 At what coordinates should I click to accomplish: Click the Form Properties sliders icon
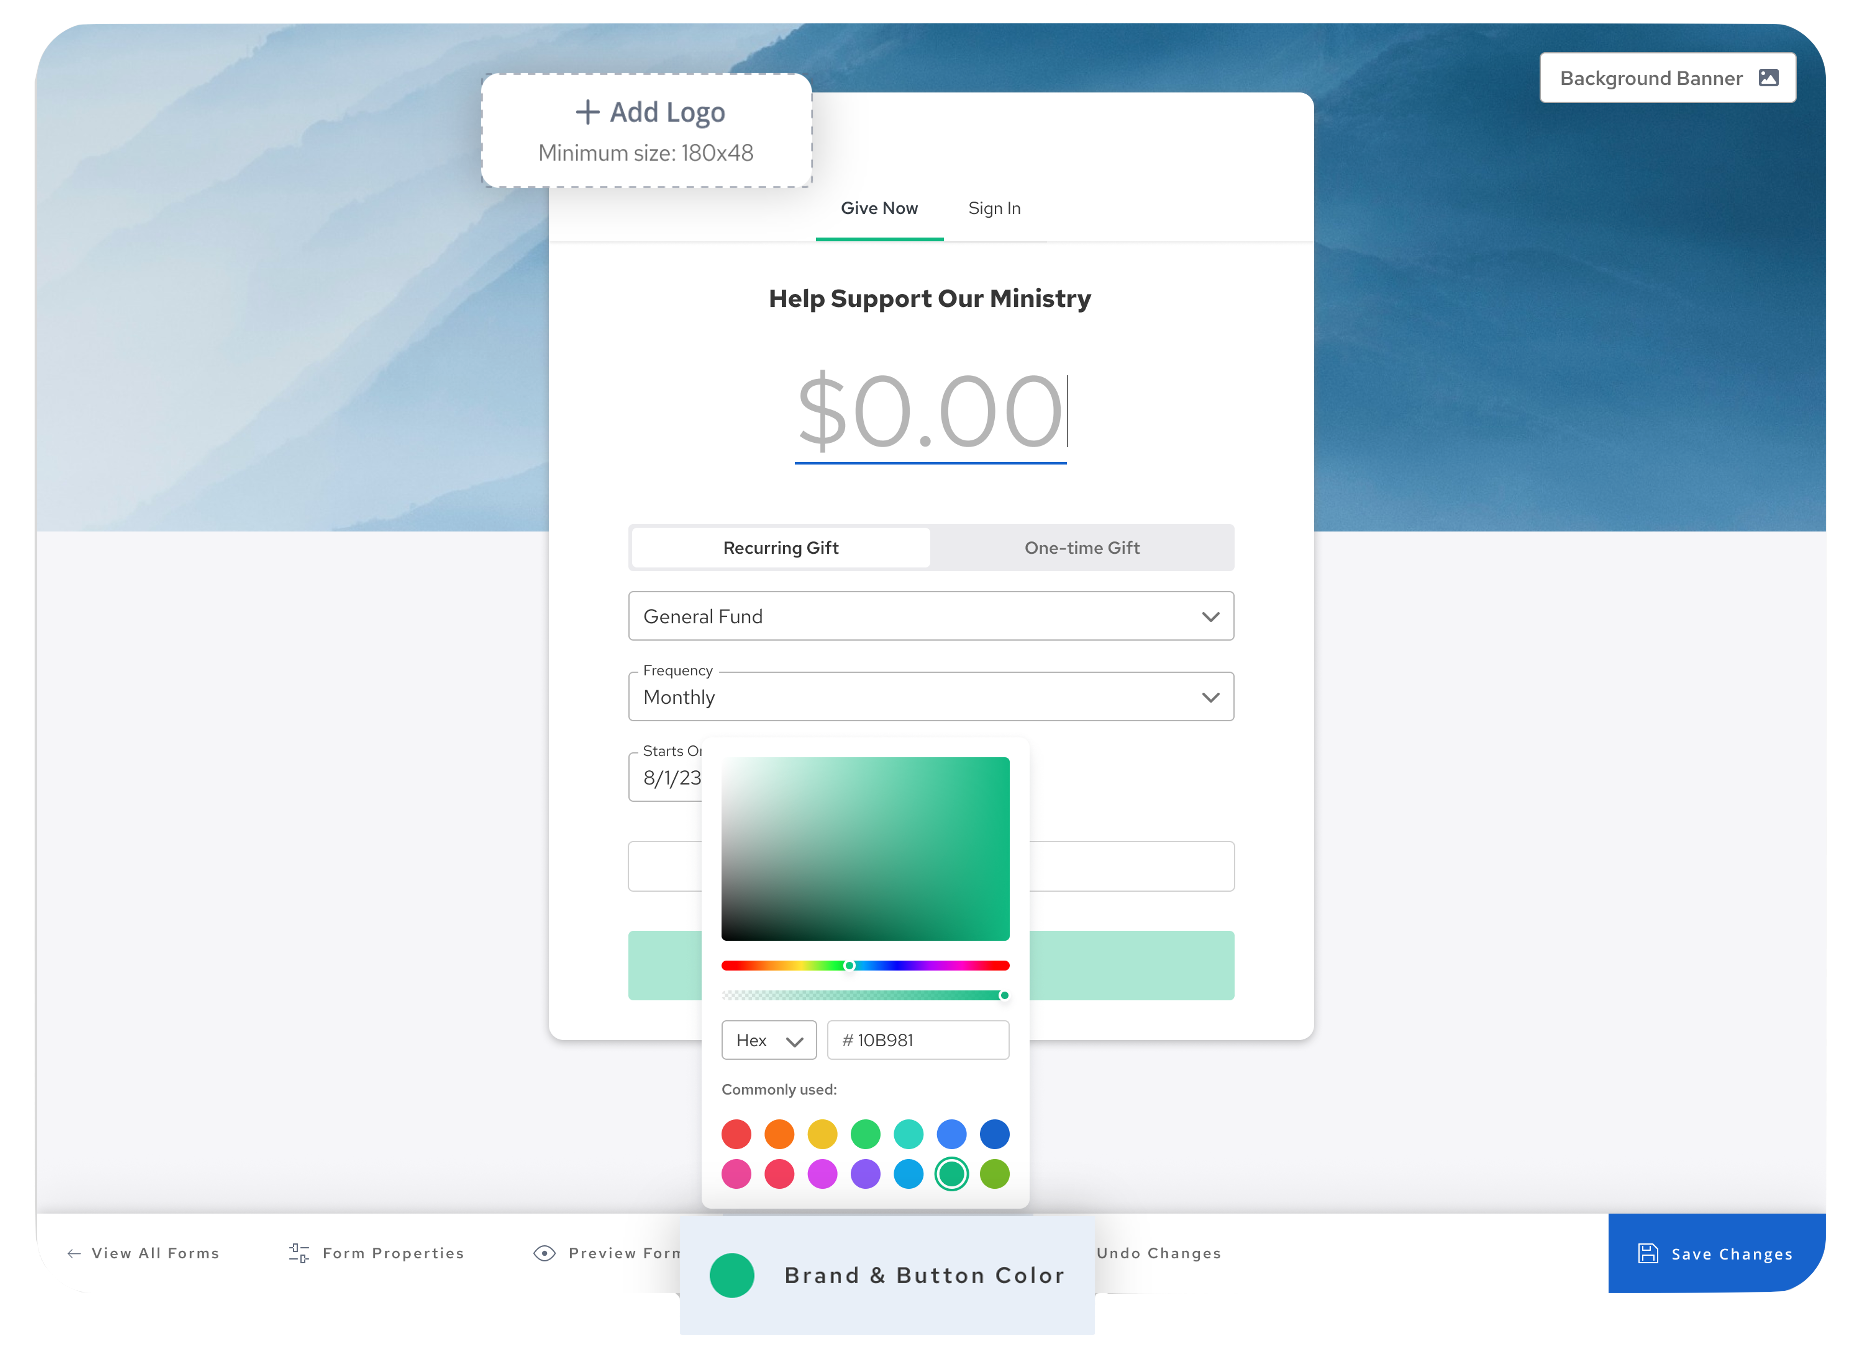pyautogui.click(x=298, y=1253)
